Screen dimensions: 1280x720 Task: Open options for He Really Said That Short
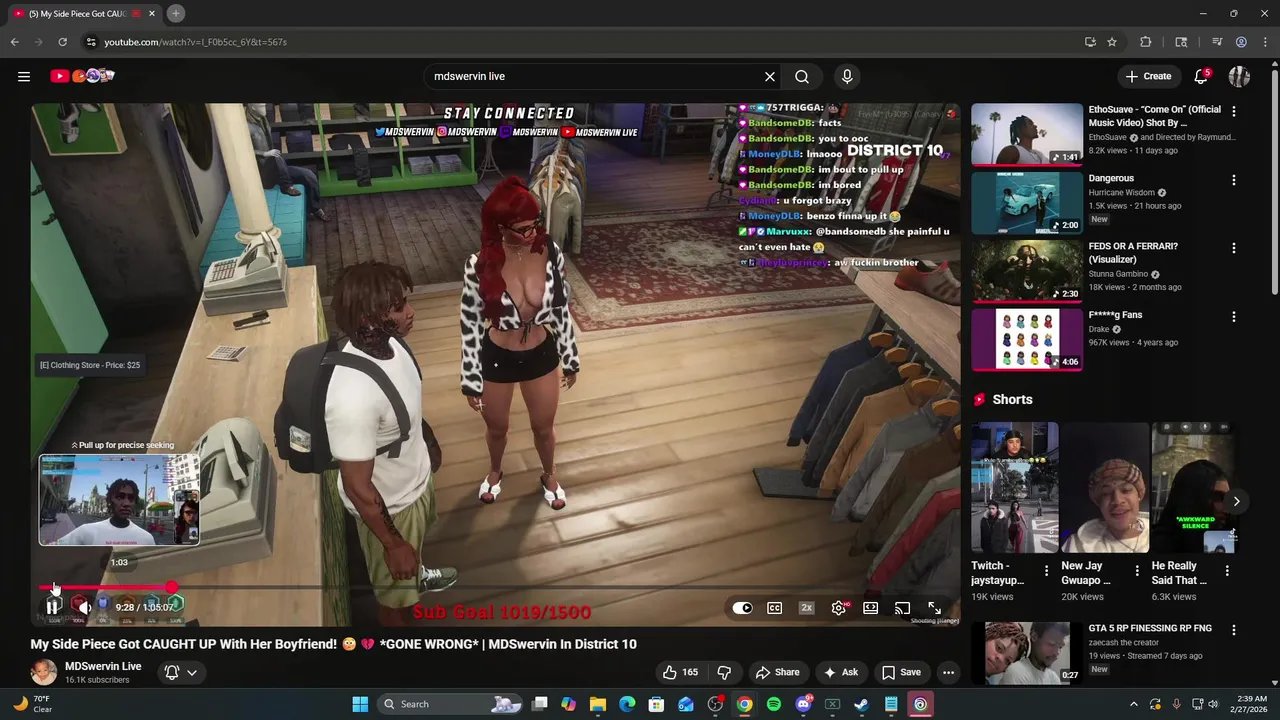(x=1227, y=571)
